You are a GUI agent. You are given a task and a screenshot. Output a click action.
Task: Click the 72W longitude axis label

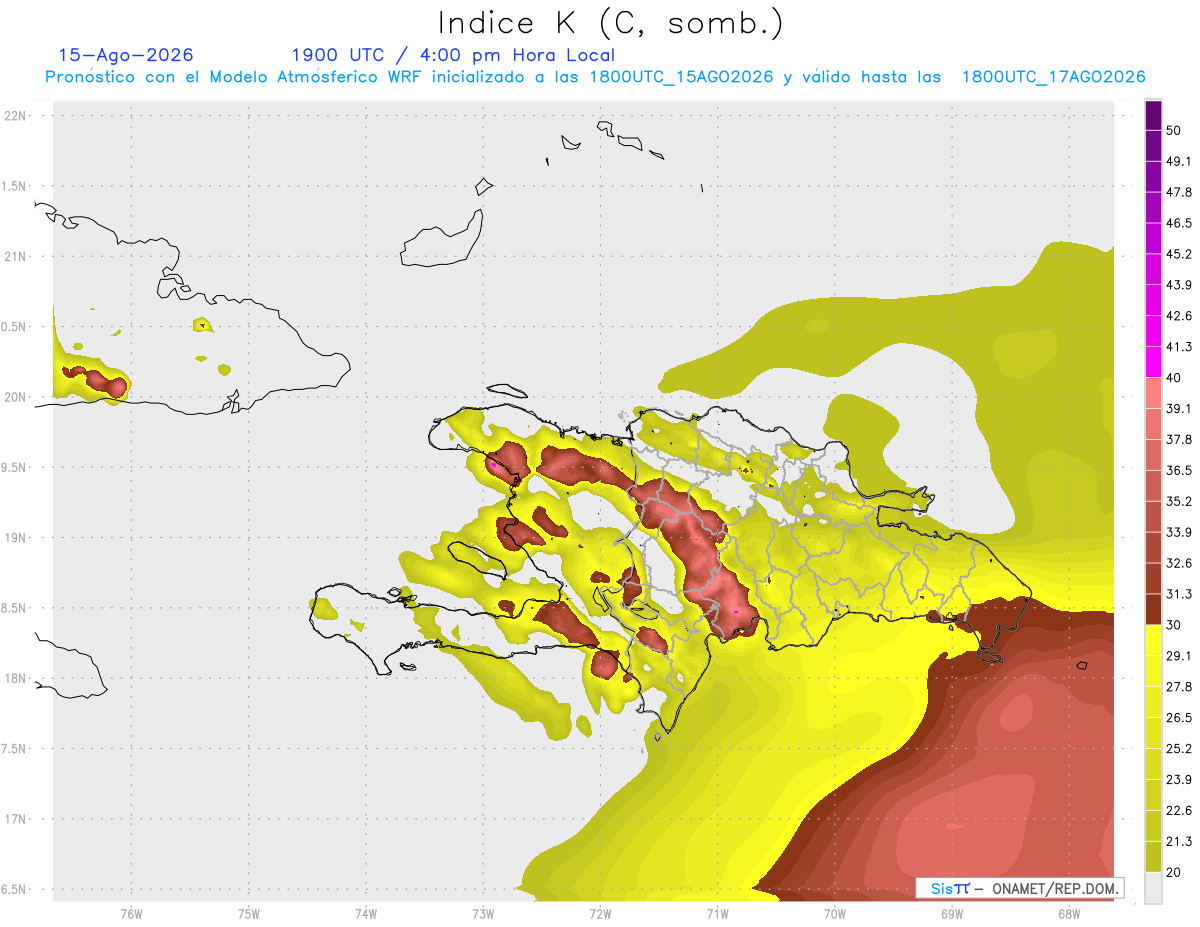click(600, 913)
